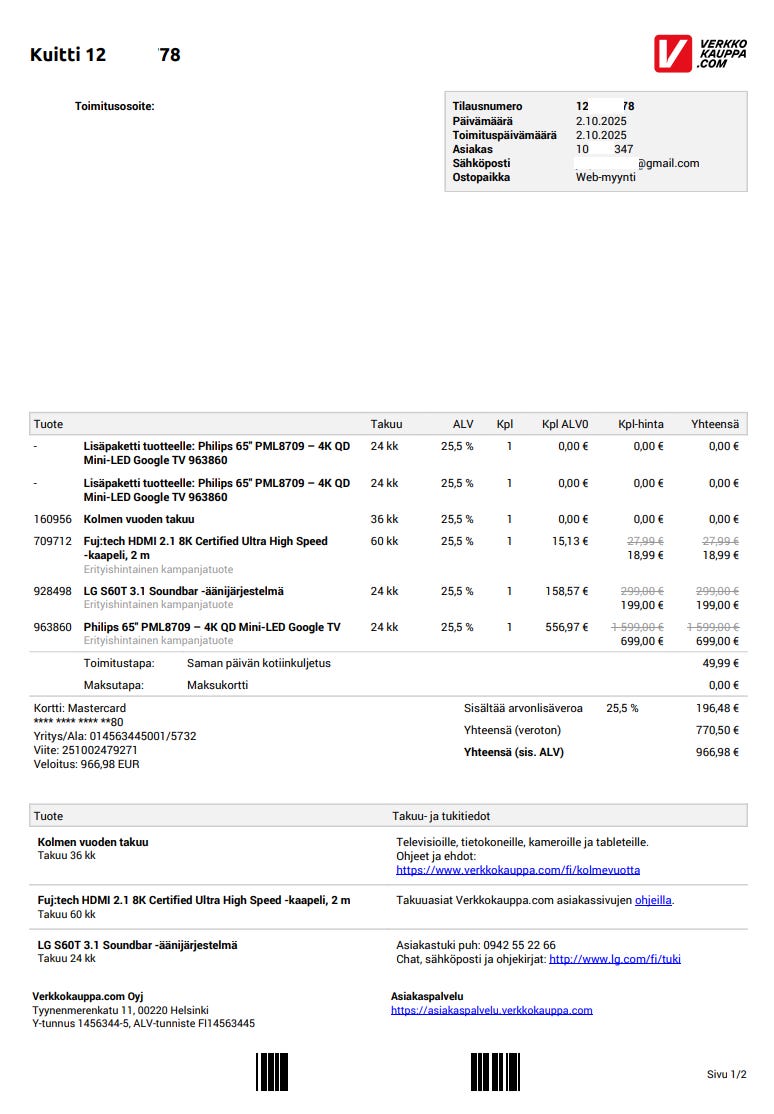Click the Tilausnumero label
Screen dimensions: 774x1114
pyautogui.click(x=487, y=106)
